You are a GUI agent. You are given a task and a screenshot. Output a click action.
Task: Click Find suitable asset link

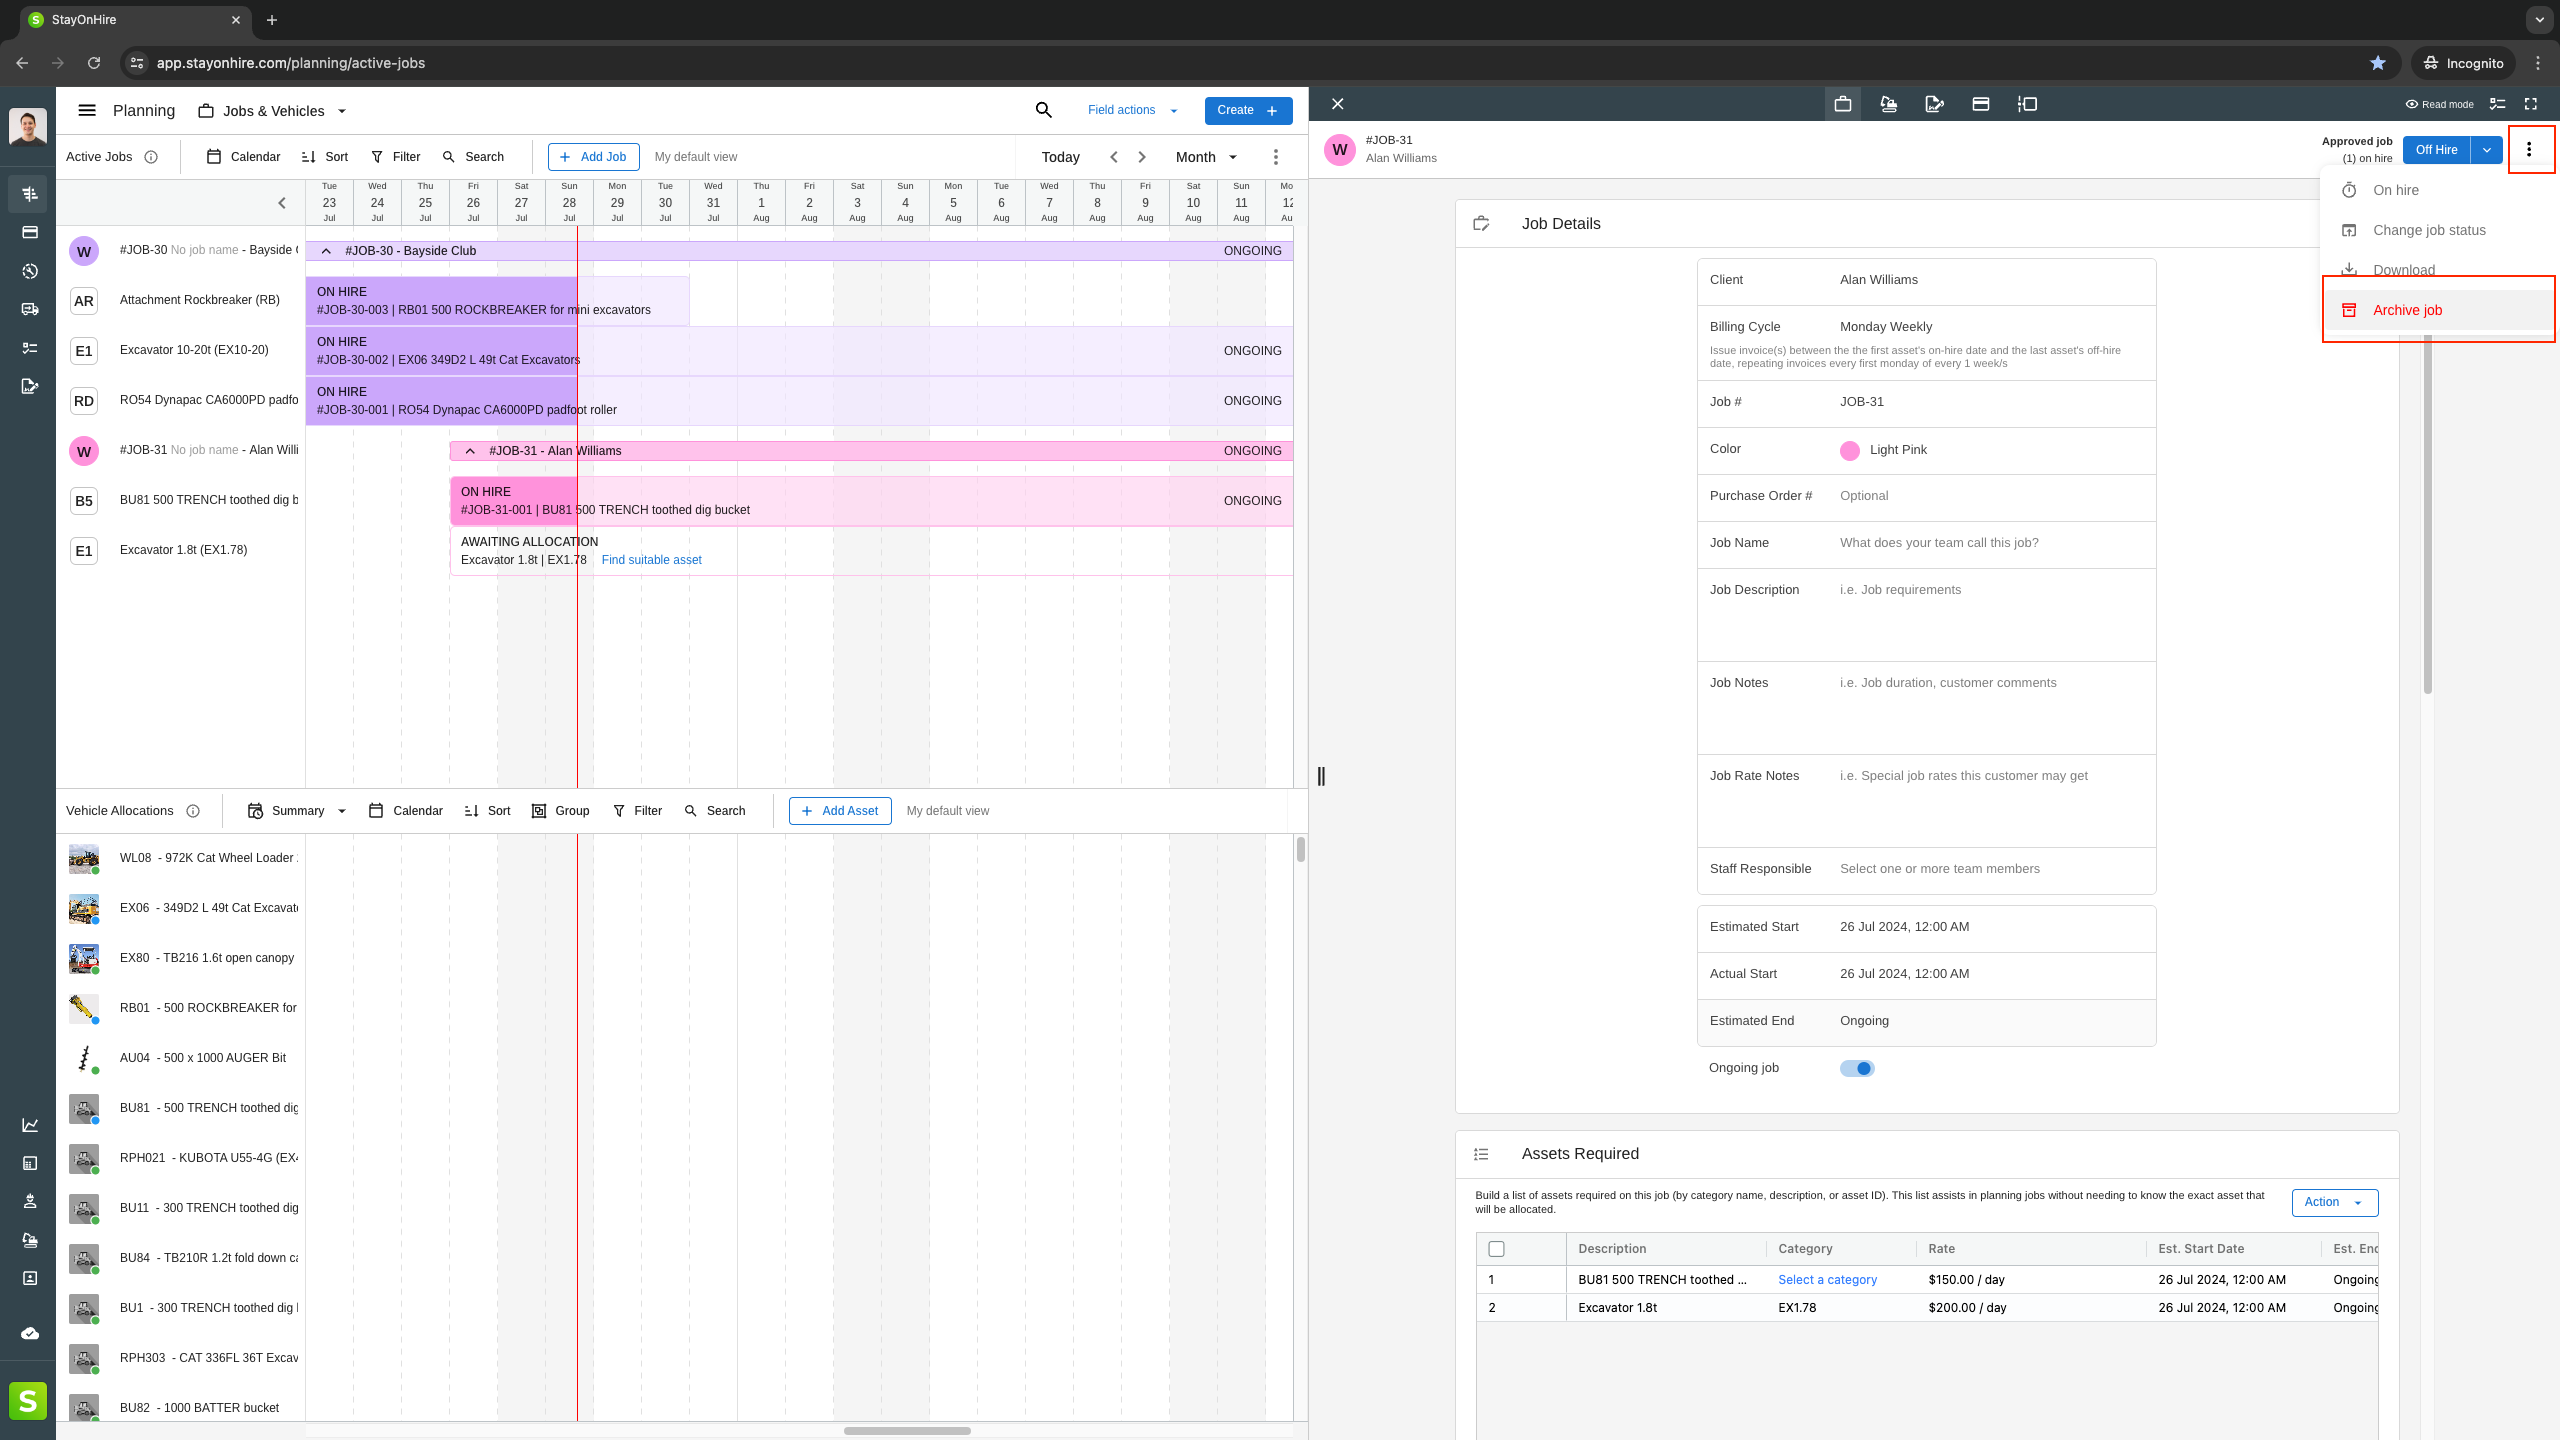(x=651, y=560)
